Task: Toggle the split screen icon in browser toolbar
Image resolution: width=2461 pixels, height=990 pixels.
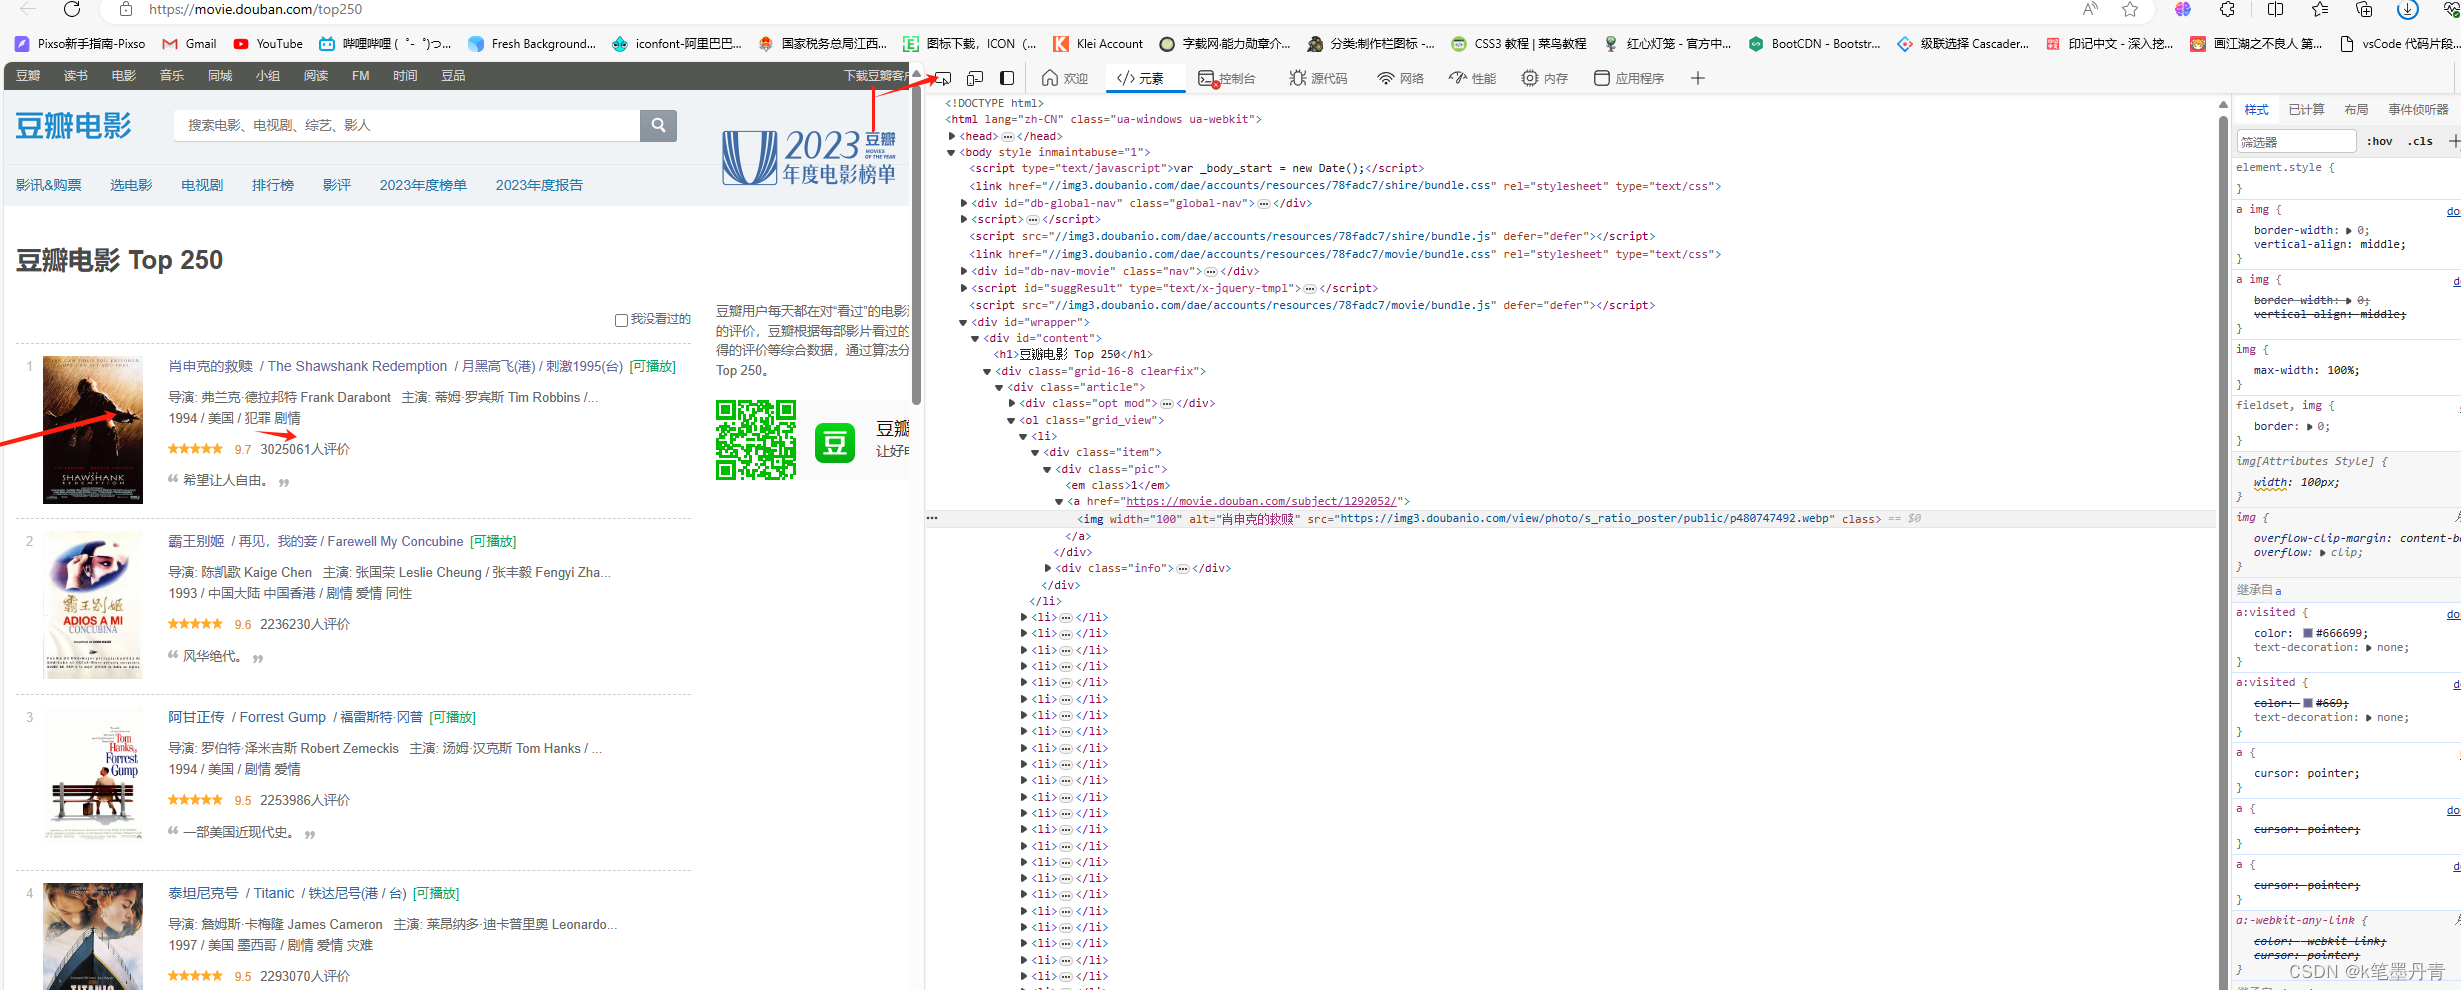Action: [x=2275, y=9]
